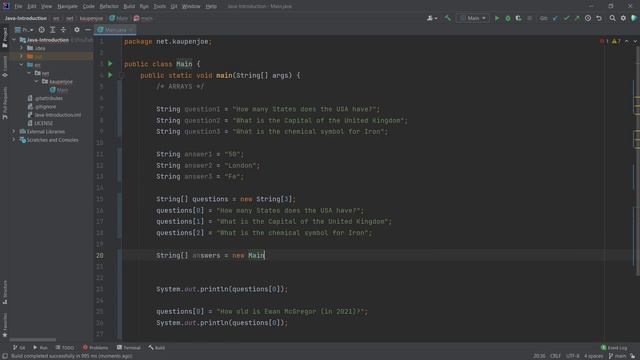Viewport: 640px width, 360px height.
Task: Expand the orange out folder
Action: tap(22, 56)
